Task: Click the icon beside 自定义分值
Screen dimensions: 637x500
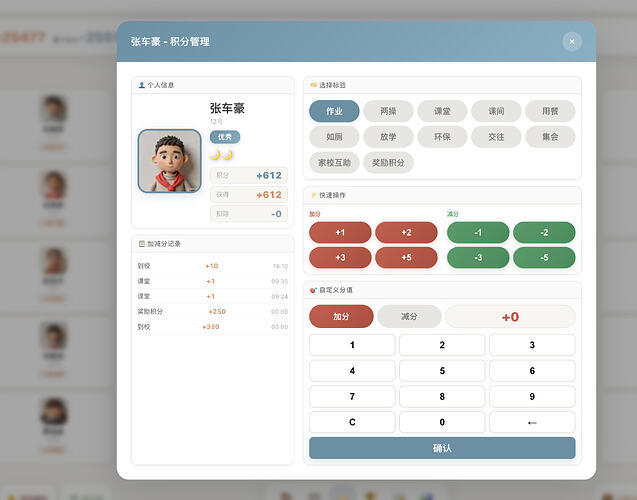Action: 313,290
